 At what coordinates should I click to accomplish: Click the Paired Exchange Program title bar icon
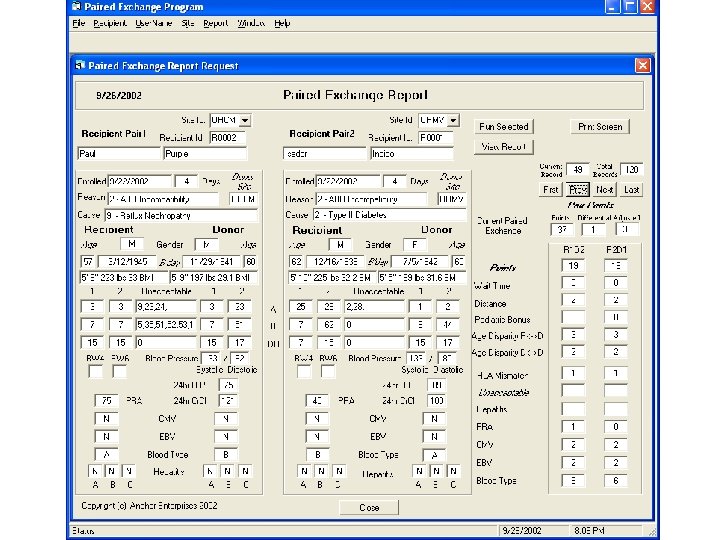click(78, 6)
